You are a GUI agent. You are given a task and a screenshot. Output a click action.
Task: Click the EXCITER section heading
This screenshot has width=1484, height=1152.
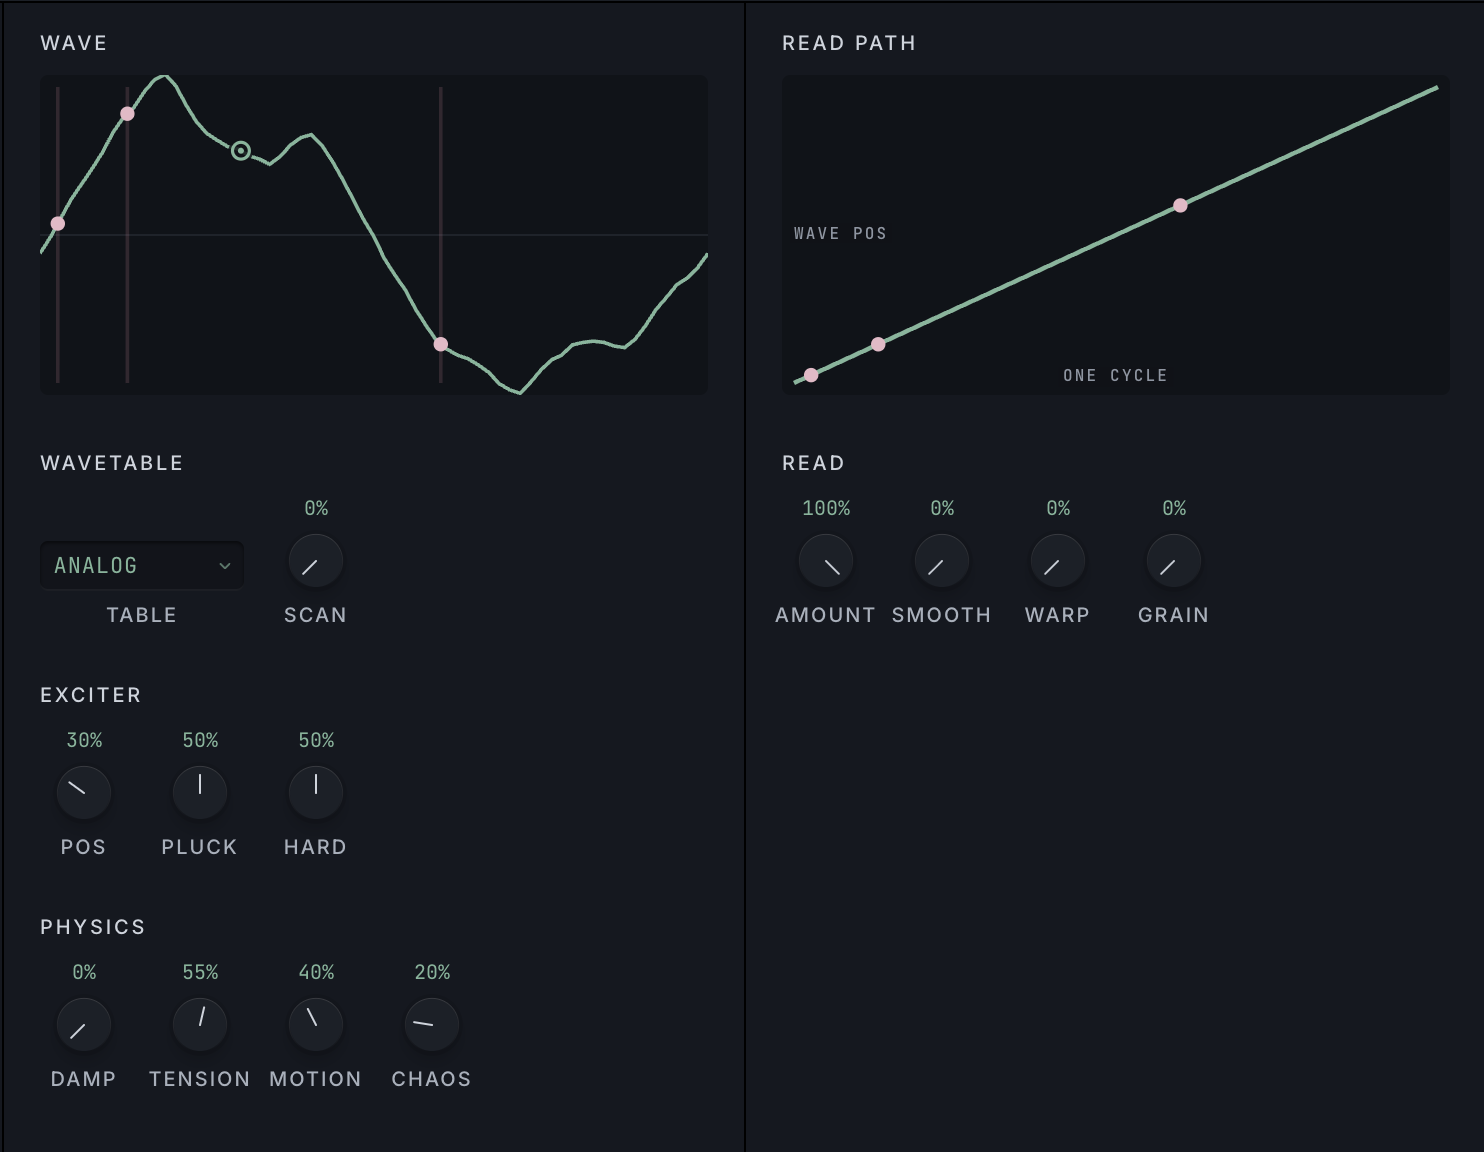[91, 695]
